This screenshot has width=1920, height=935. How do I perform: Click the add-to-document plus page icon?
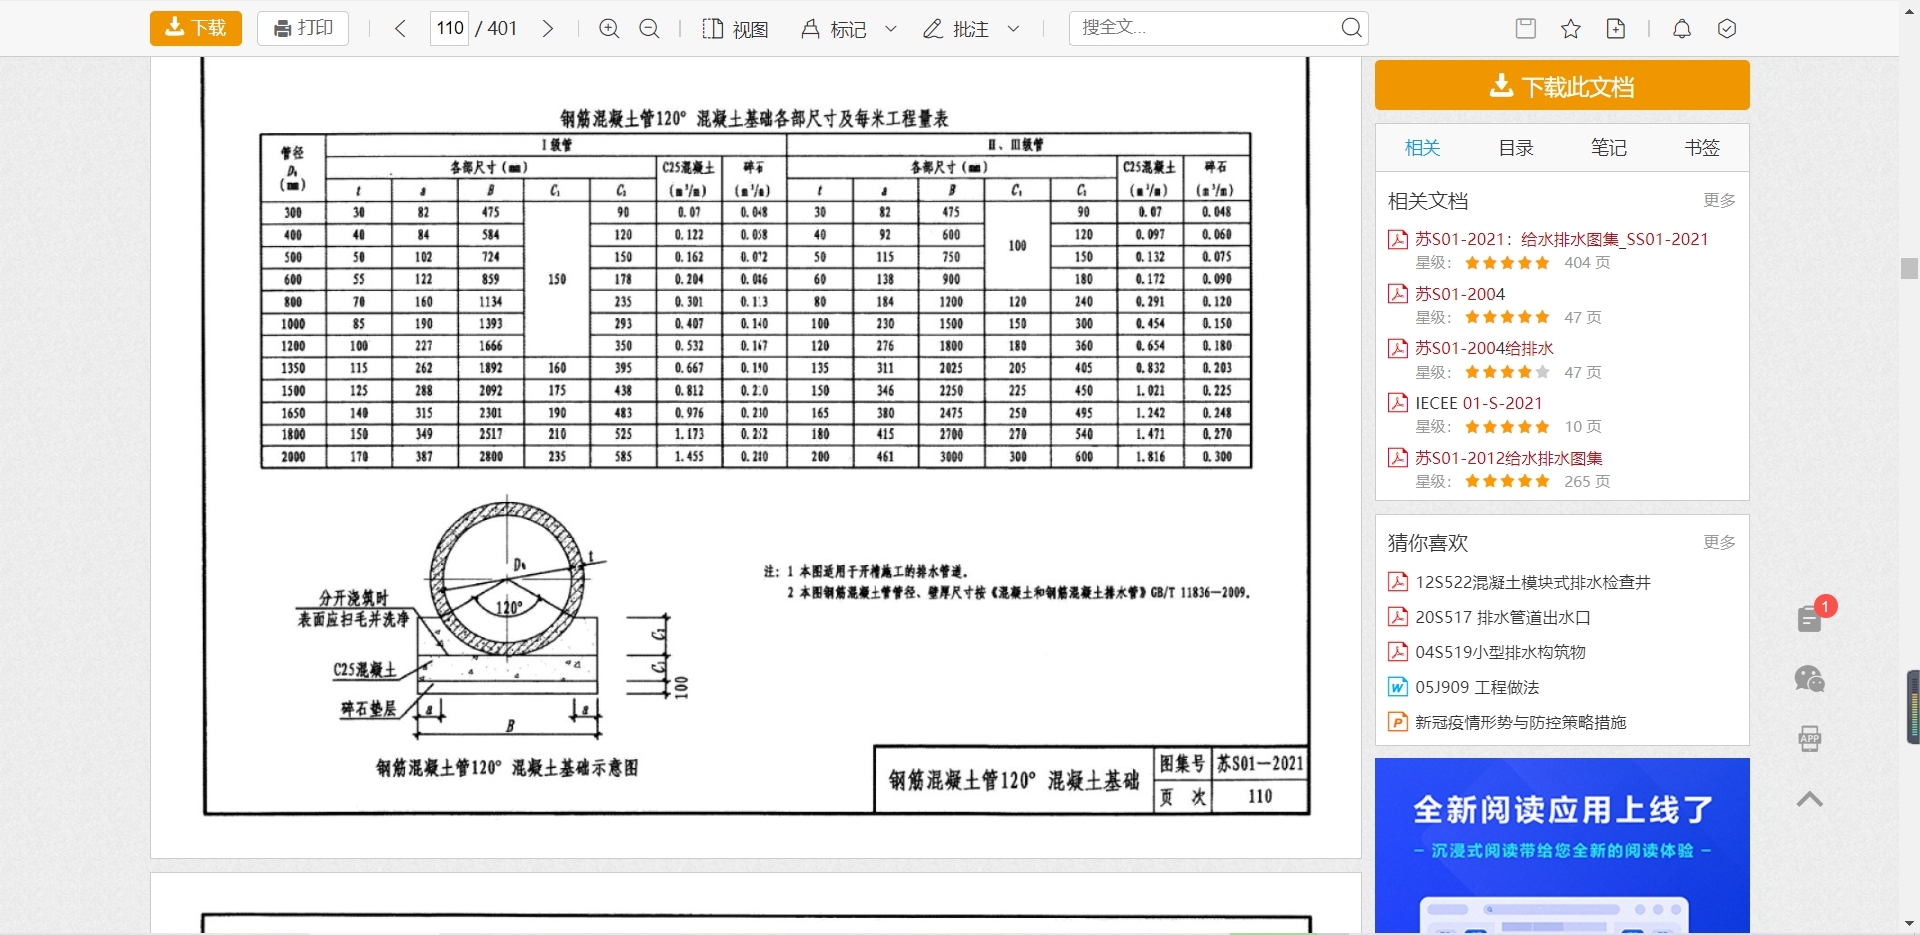coord(1616,28)
